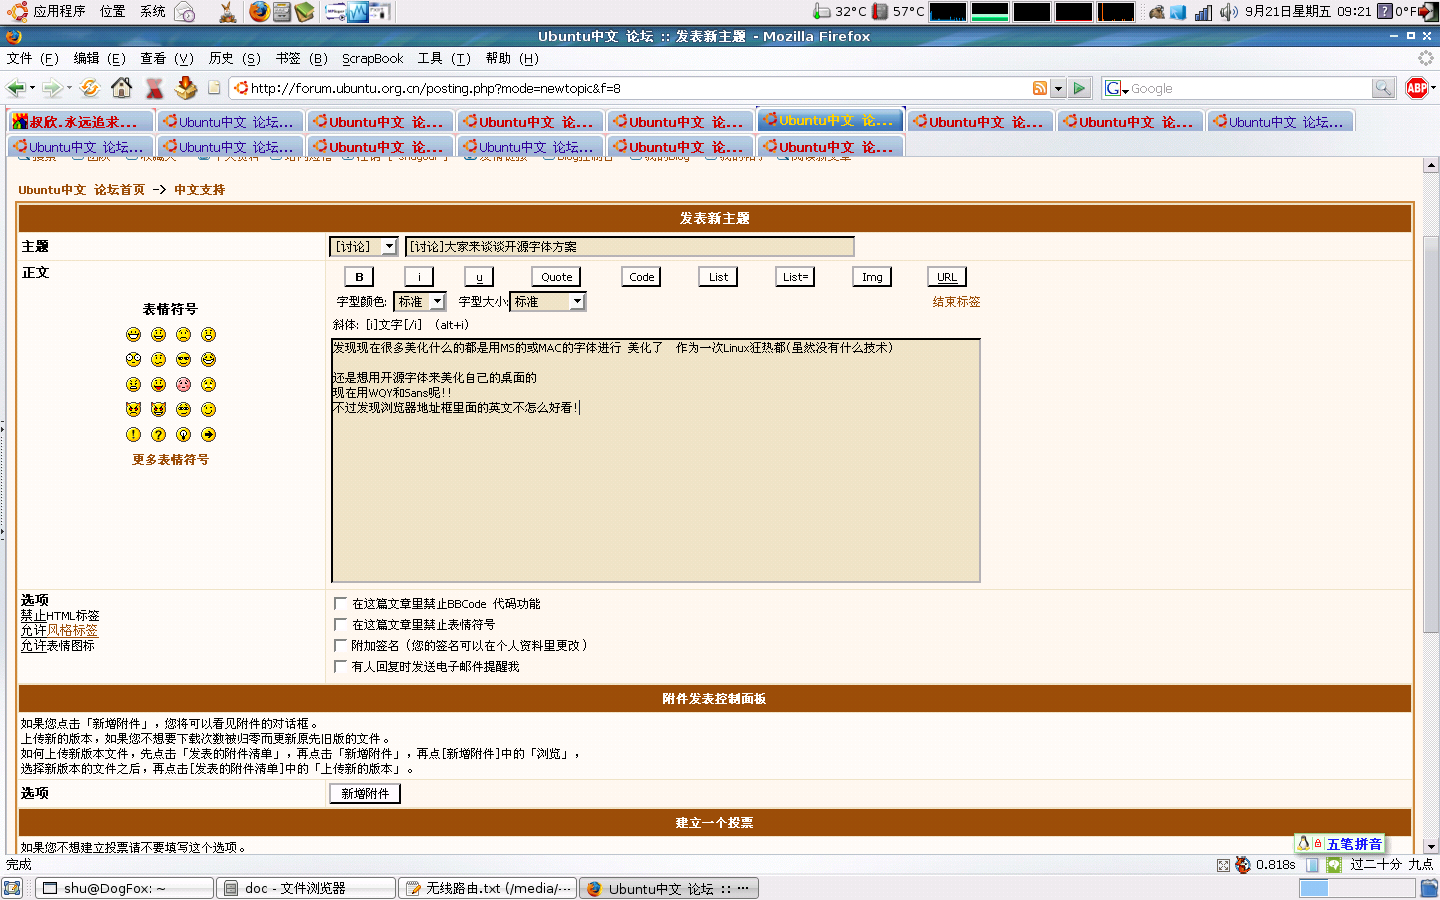Open the downloads box icon in toolbar
The image size is (1440, 900).
click(186, 88)
